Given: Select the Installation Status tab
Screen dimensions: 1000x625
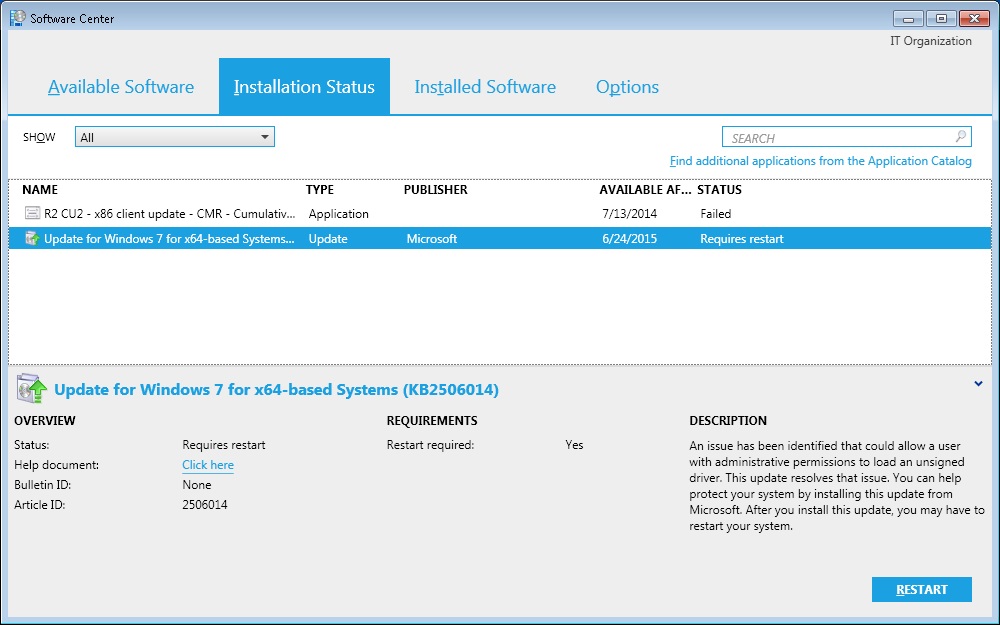Looking at the screenshot, I should [x=304, y=87].
